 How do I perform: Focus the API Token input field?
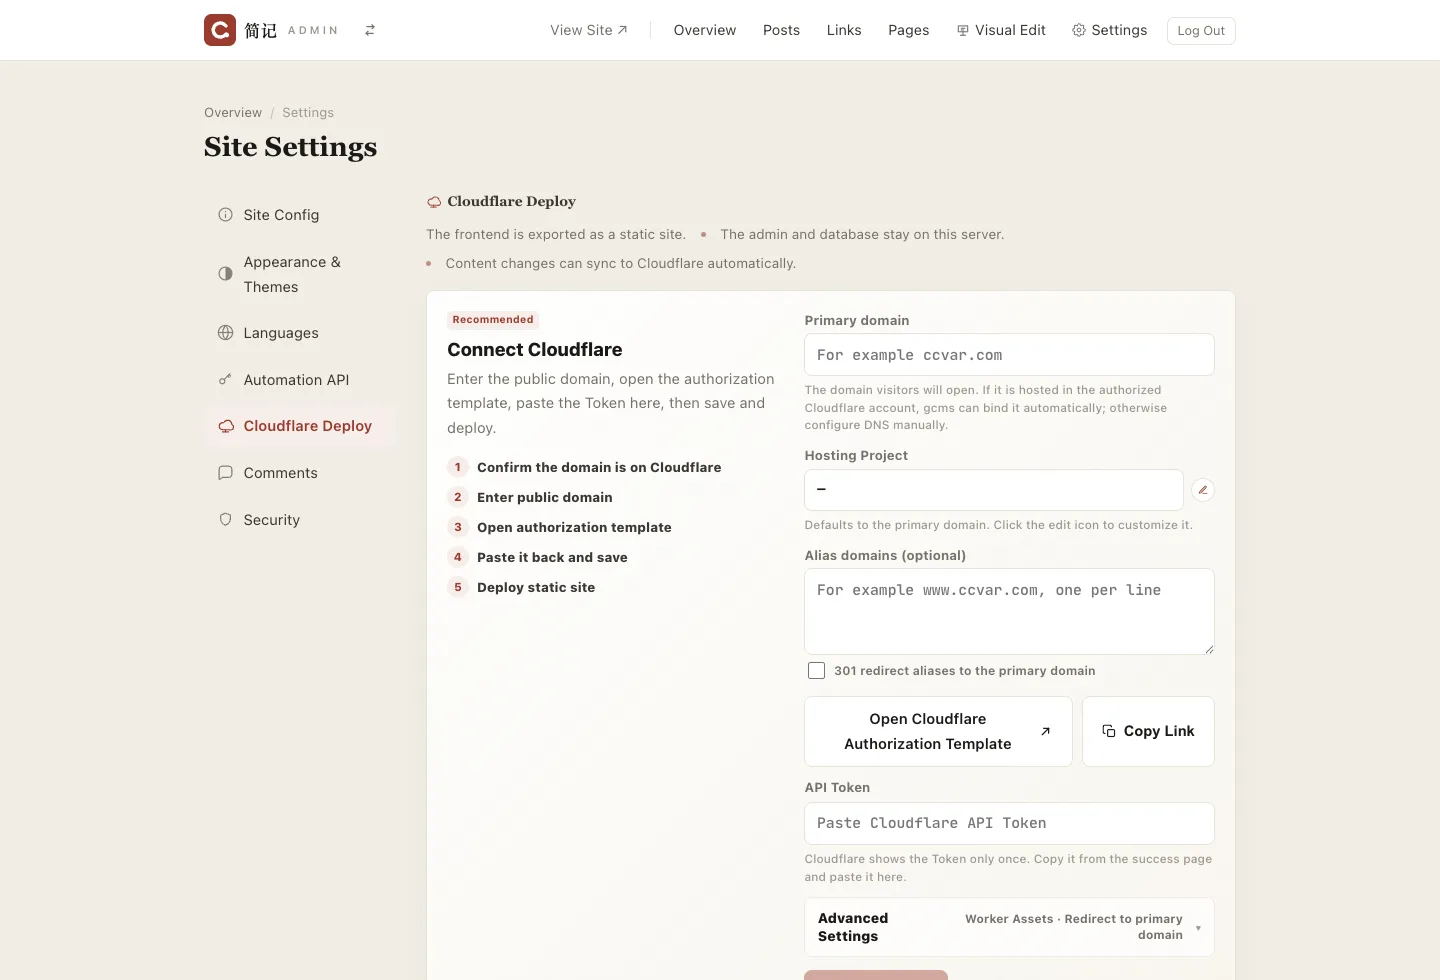coord(1009,823)
